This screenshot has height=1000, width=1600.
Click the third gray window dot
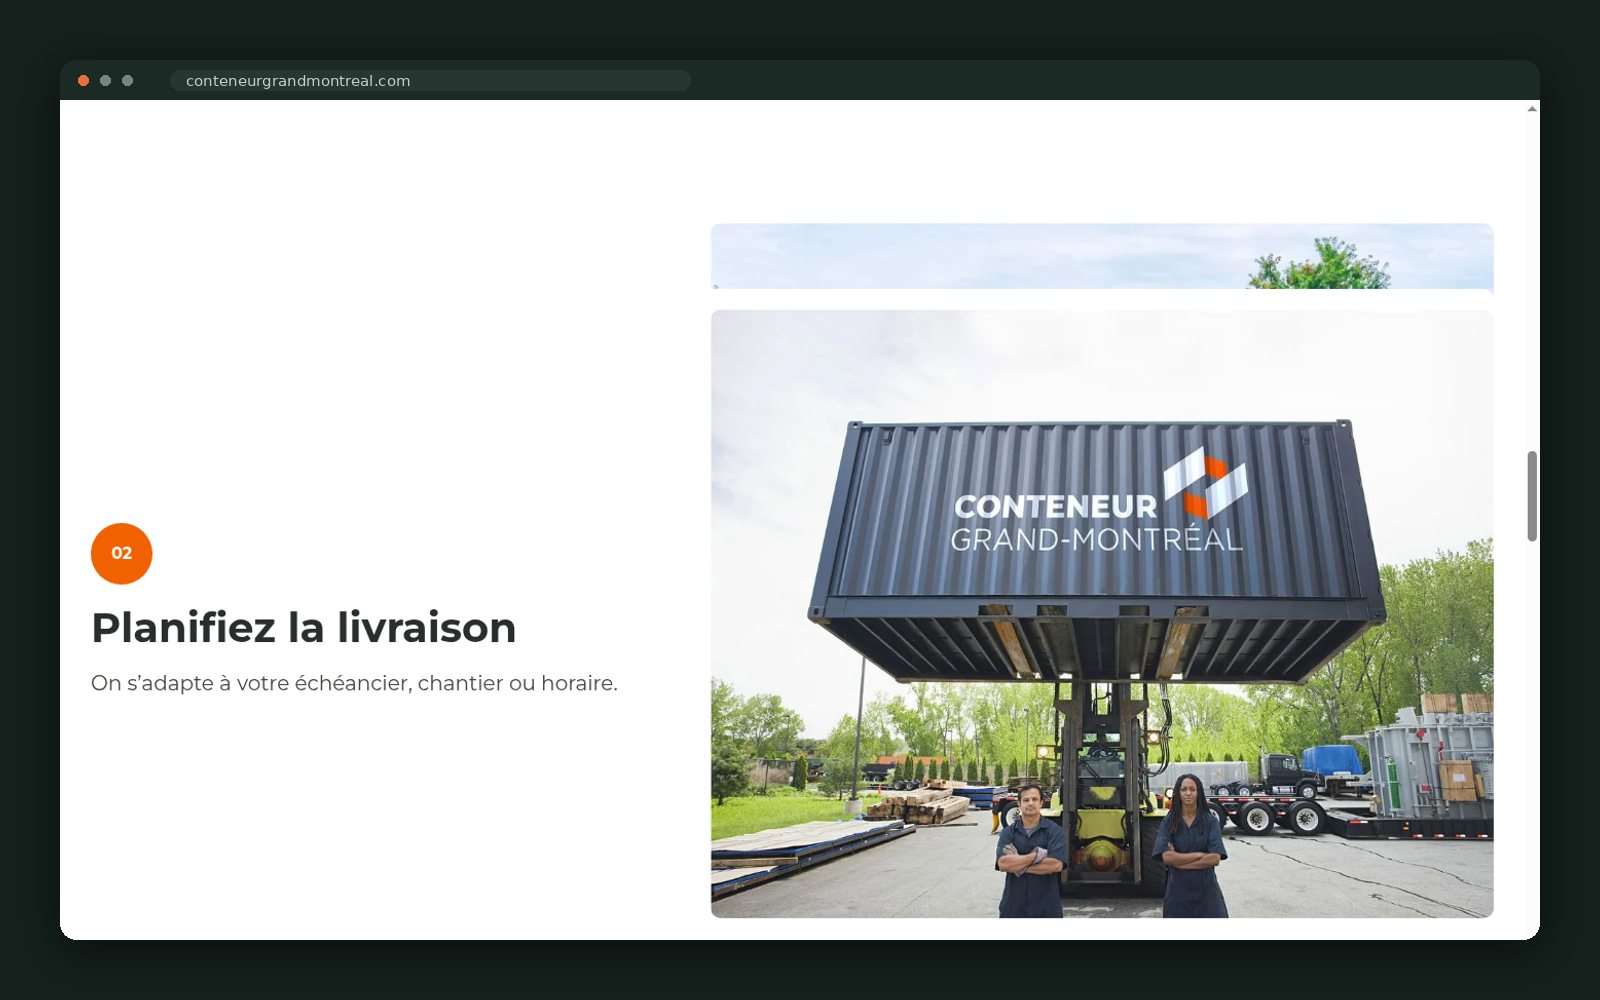[128, 81]
